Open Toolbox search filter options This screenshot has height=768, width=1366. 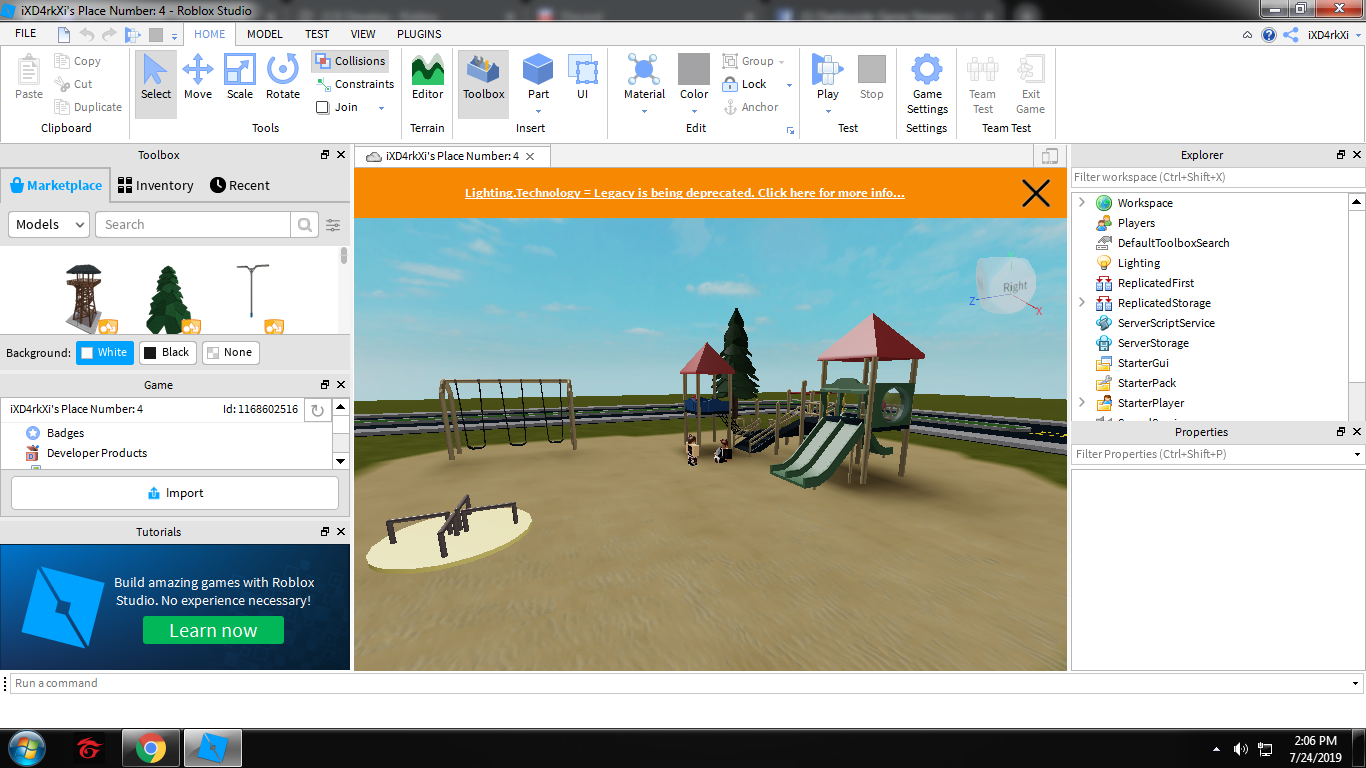pyautogui.click(x=333, y=225)
